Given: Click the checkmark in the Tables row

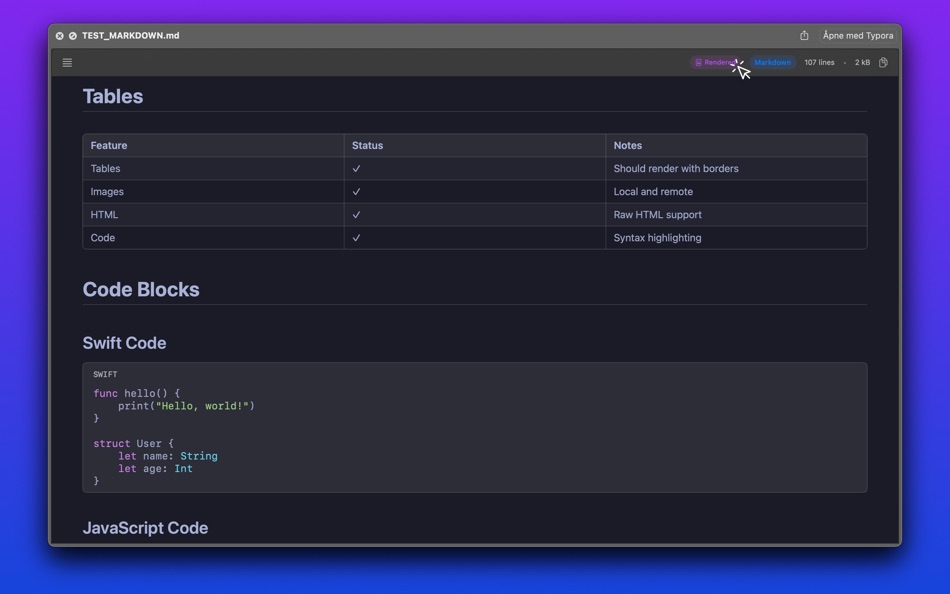Looking at the screenshot, I should point(356,168).
